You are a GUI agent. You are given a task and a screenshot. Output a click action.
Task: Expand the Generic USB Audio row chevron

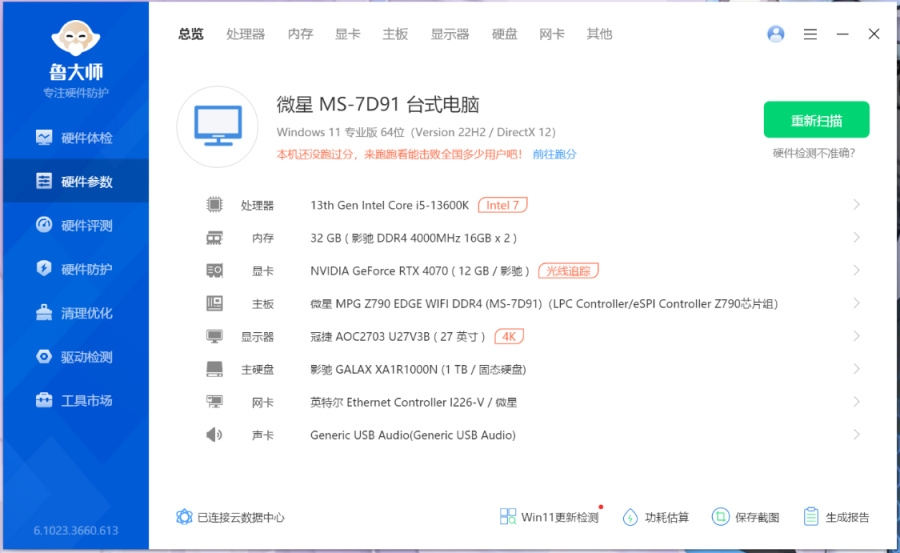pyautogui.click(x=856, y=435)
